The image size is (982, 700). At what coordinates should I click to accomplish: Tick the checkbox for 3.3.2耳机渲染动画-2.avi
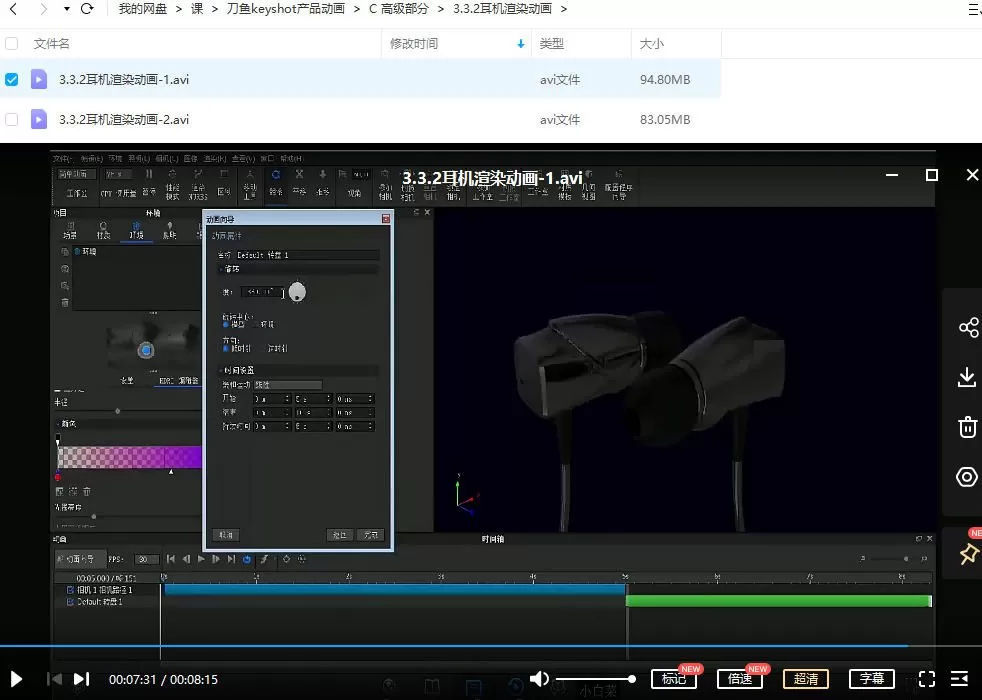click(x=11, y=119)
